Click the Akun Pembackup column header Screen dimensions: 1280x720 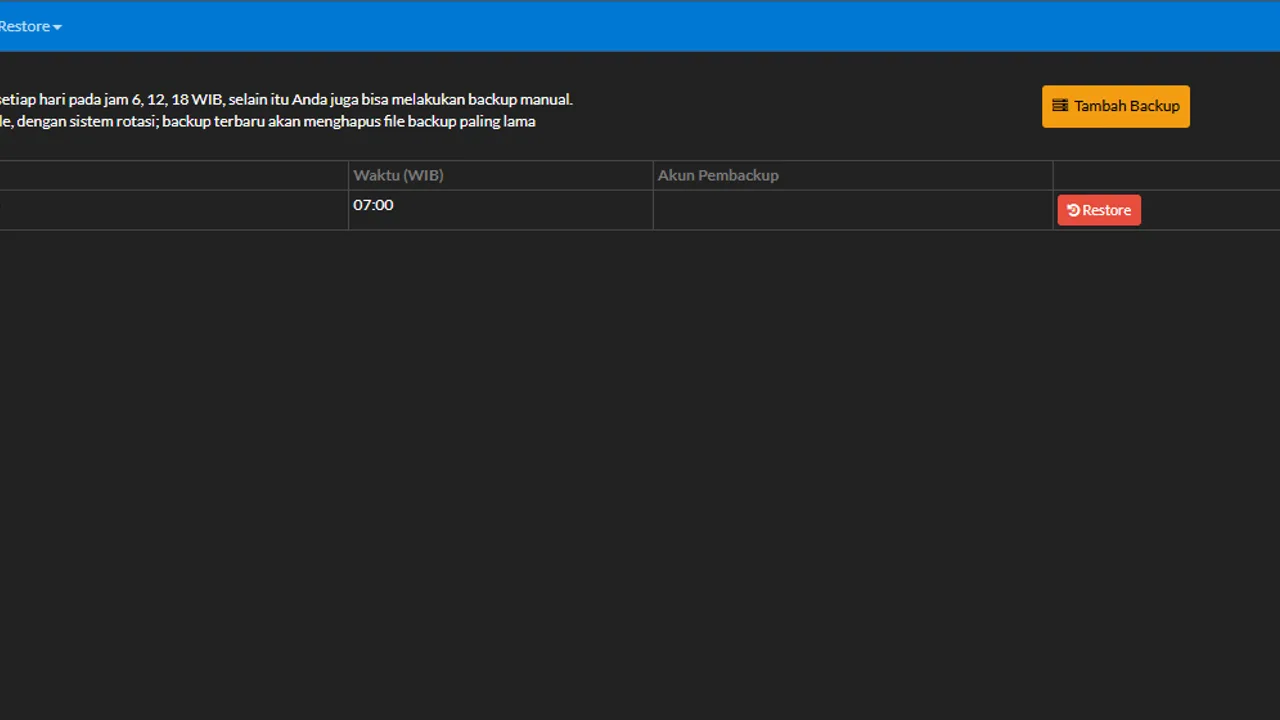pos(853,175)
